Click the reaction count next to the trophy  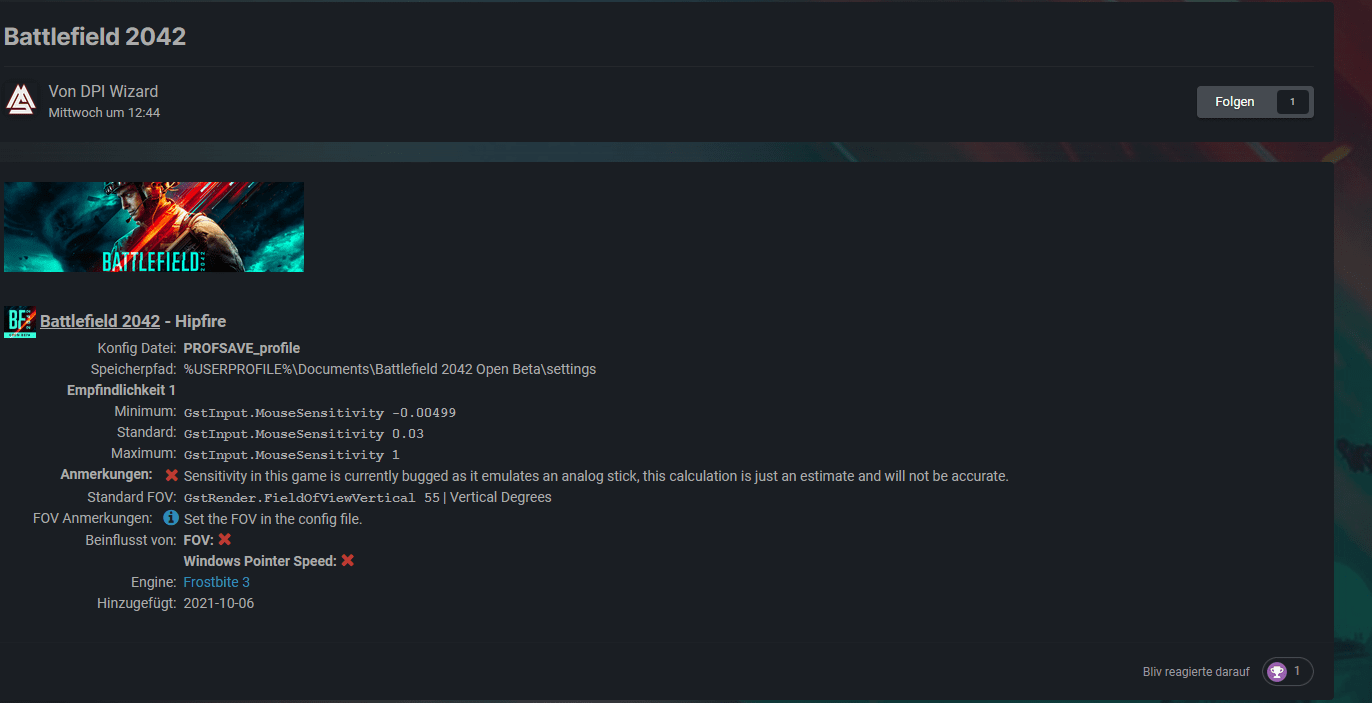pos(1297,671)
